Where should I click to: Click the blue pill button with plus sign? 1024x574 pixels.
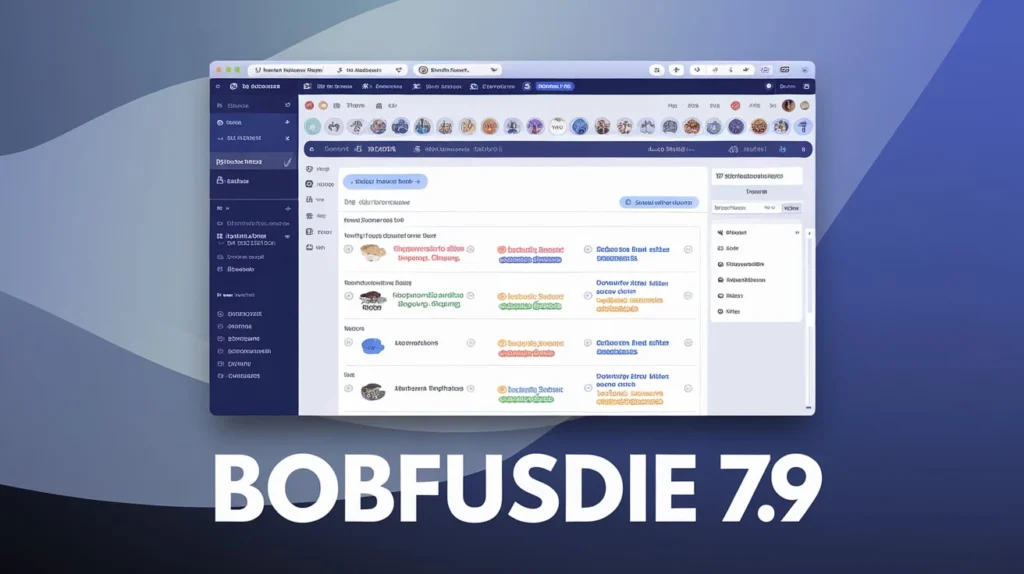385,182
